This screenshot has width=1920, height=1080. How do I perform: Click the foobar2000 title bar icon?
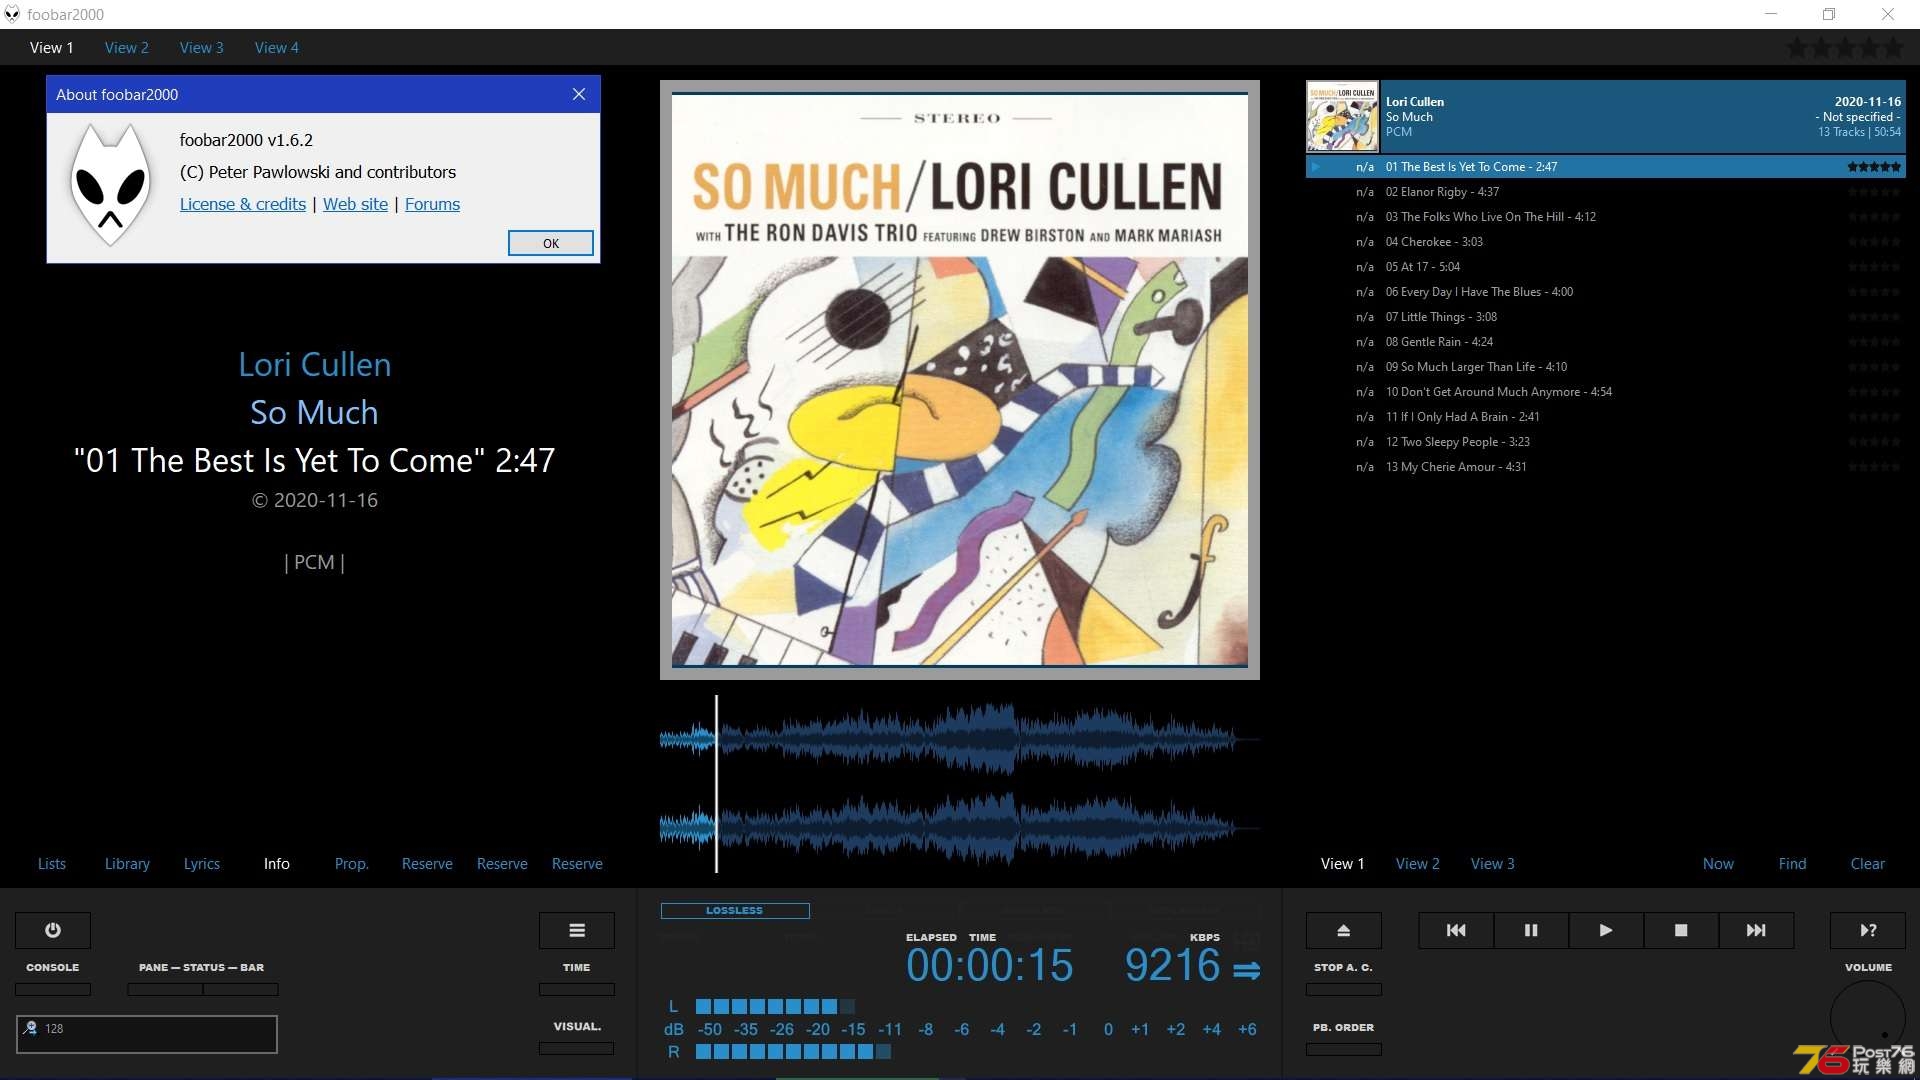pyautogui.click(x=12, y=14)
